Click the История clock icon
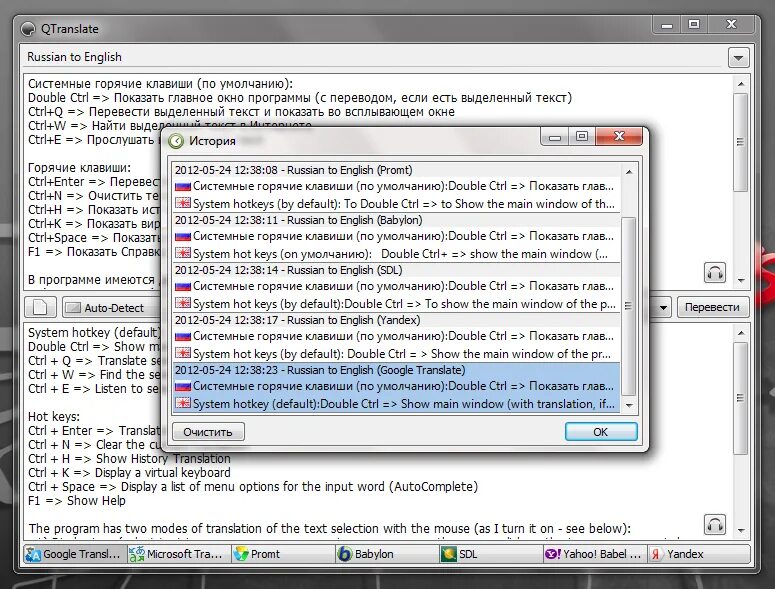The height and width of the screenshot is (589, 775). click(x=176, y=141)
